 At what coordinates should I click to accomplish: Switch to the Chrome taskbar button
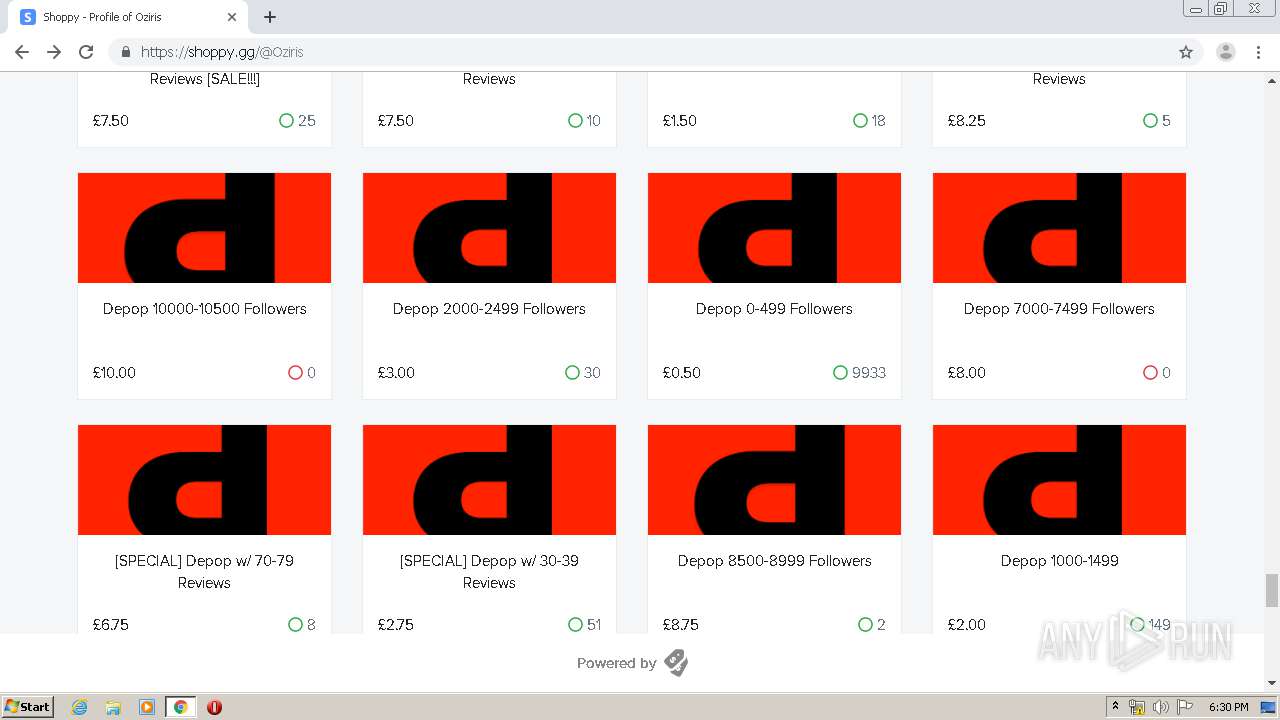tap(180, 707)
